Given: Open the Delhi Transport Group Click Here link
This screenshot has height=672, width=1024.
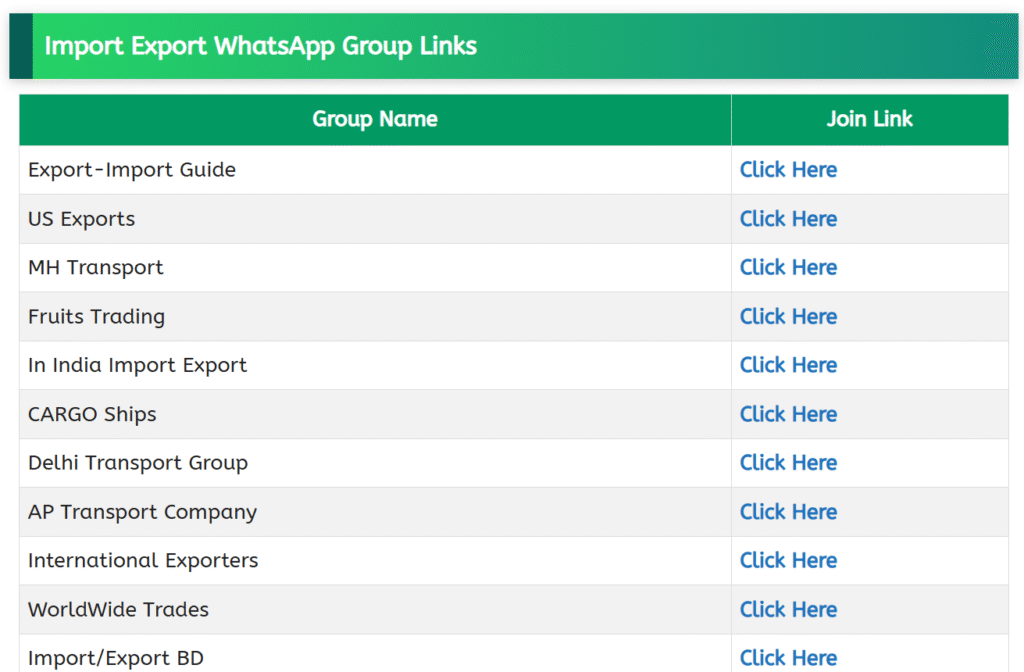Looking at the screenshot, I should 788,462.
